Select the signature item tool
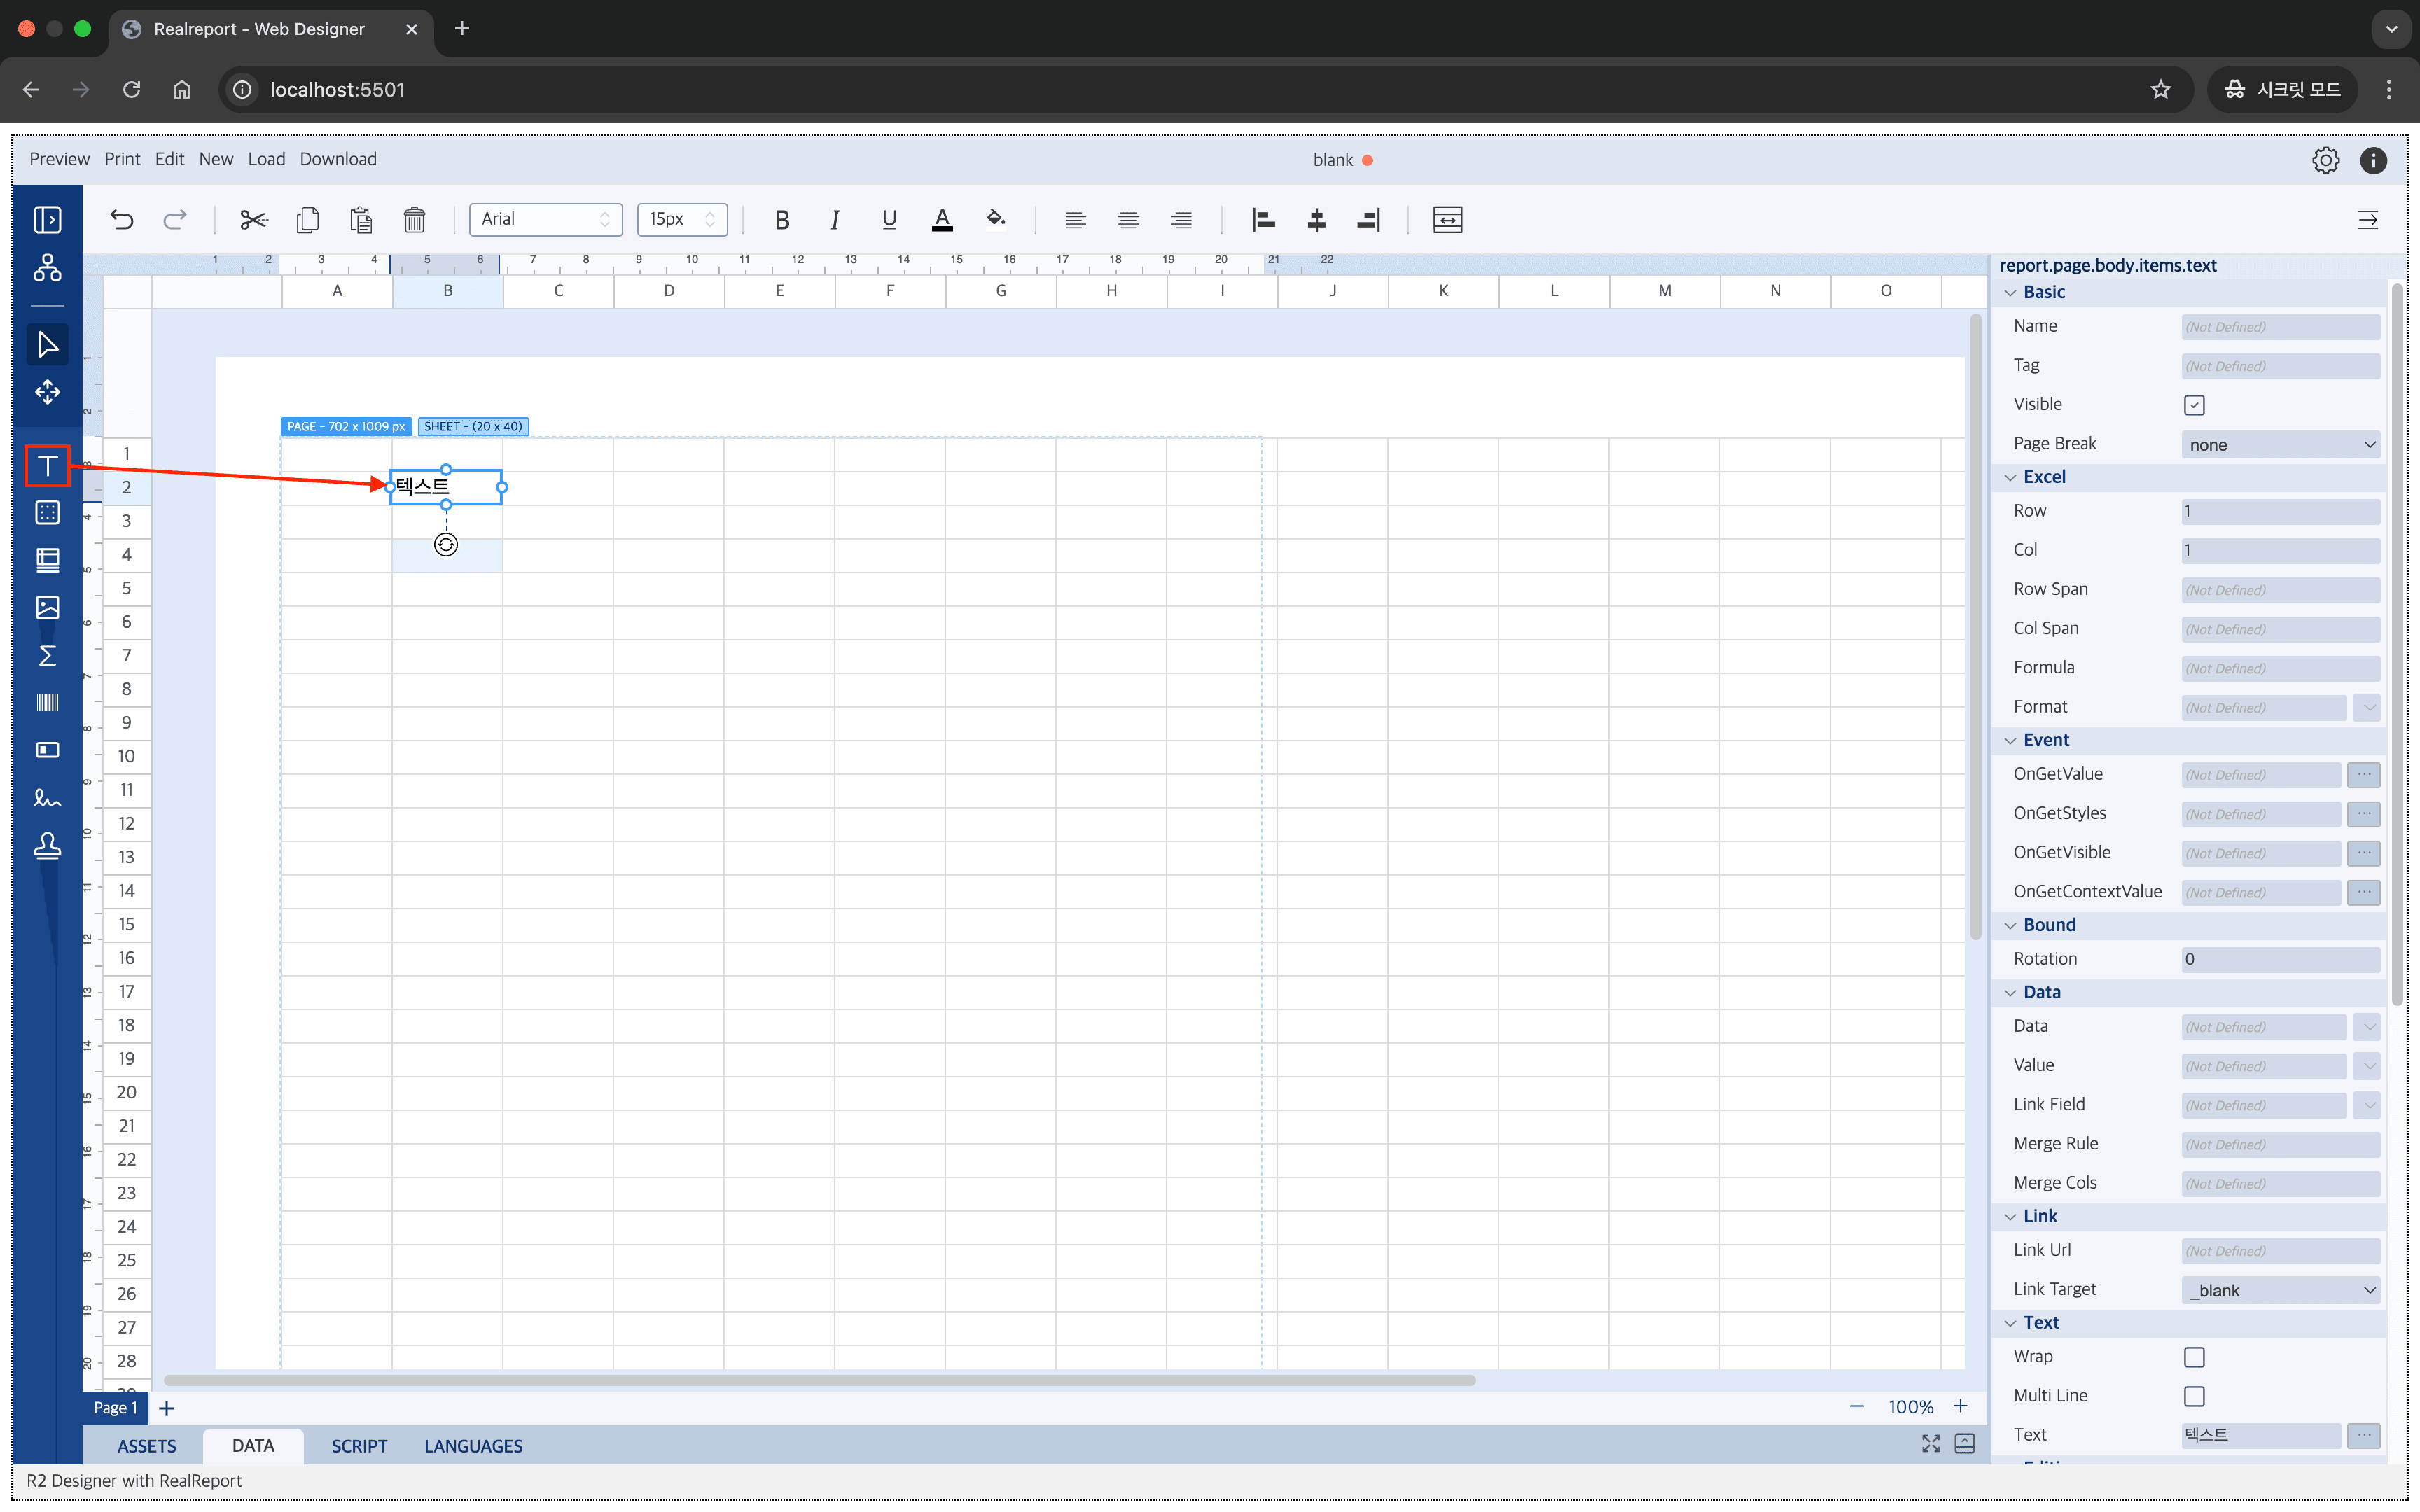Viewport: 2420px width, 1512px height. [x=47, y=798]
